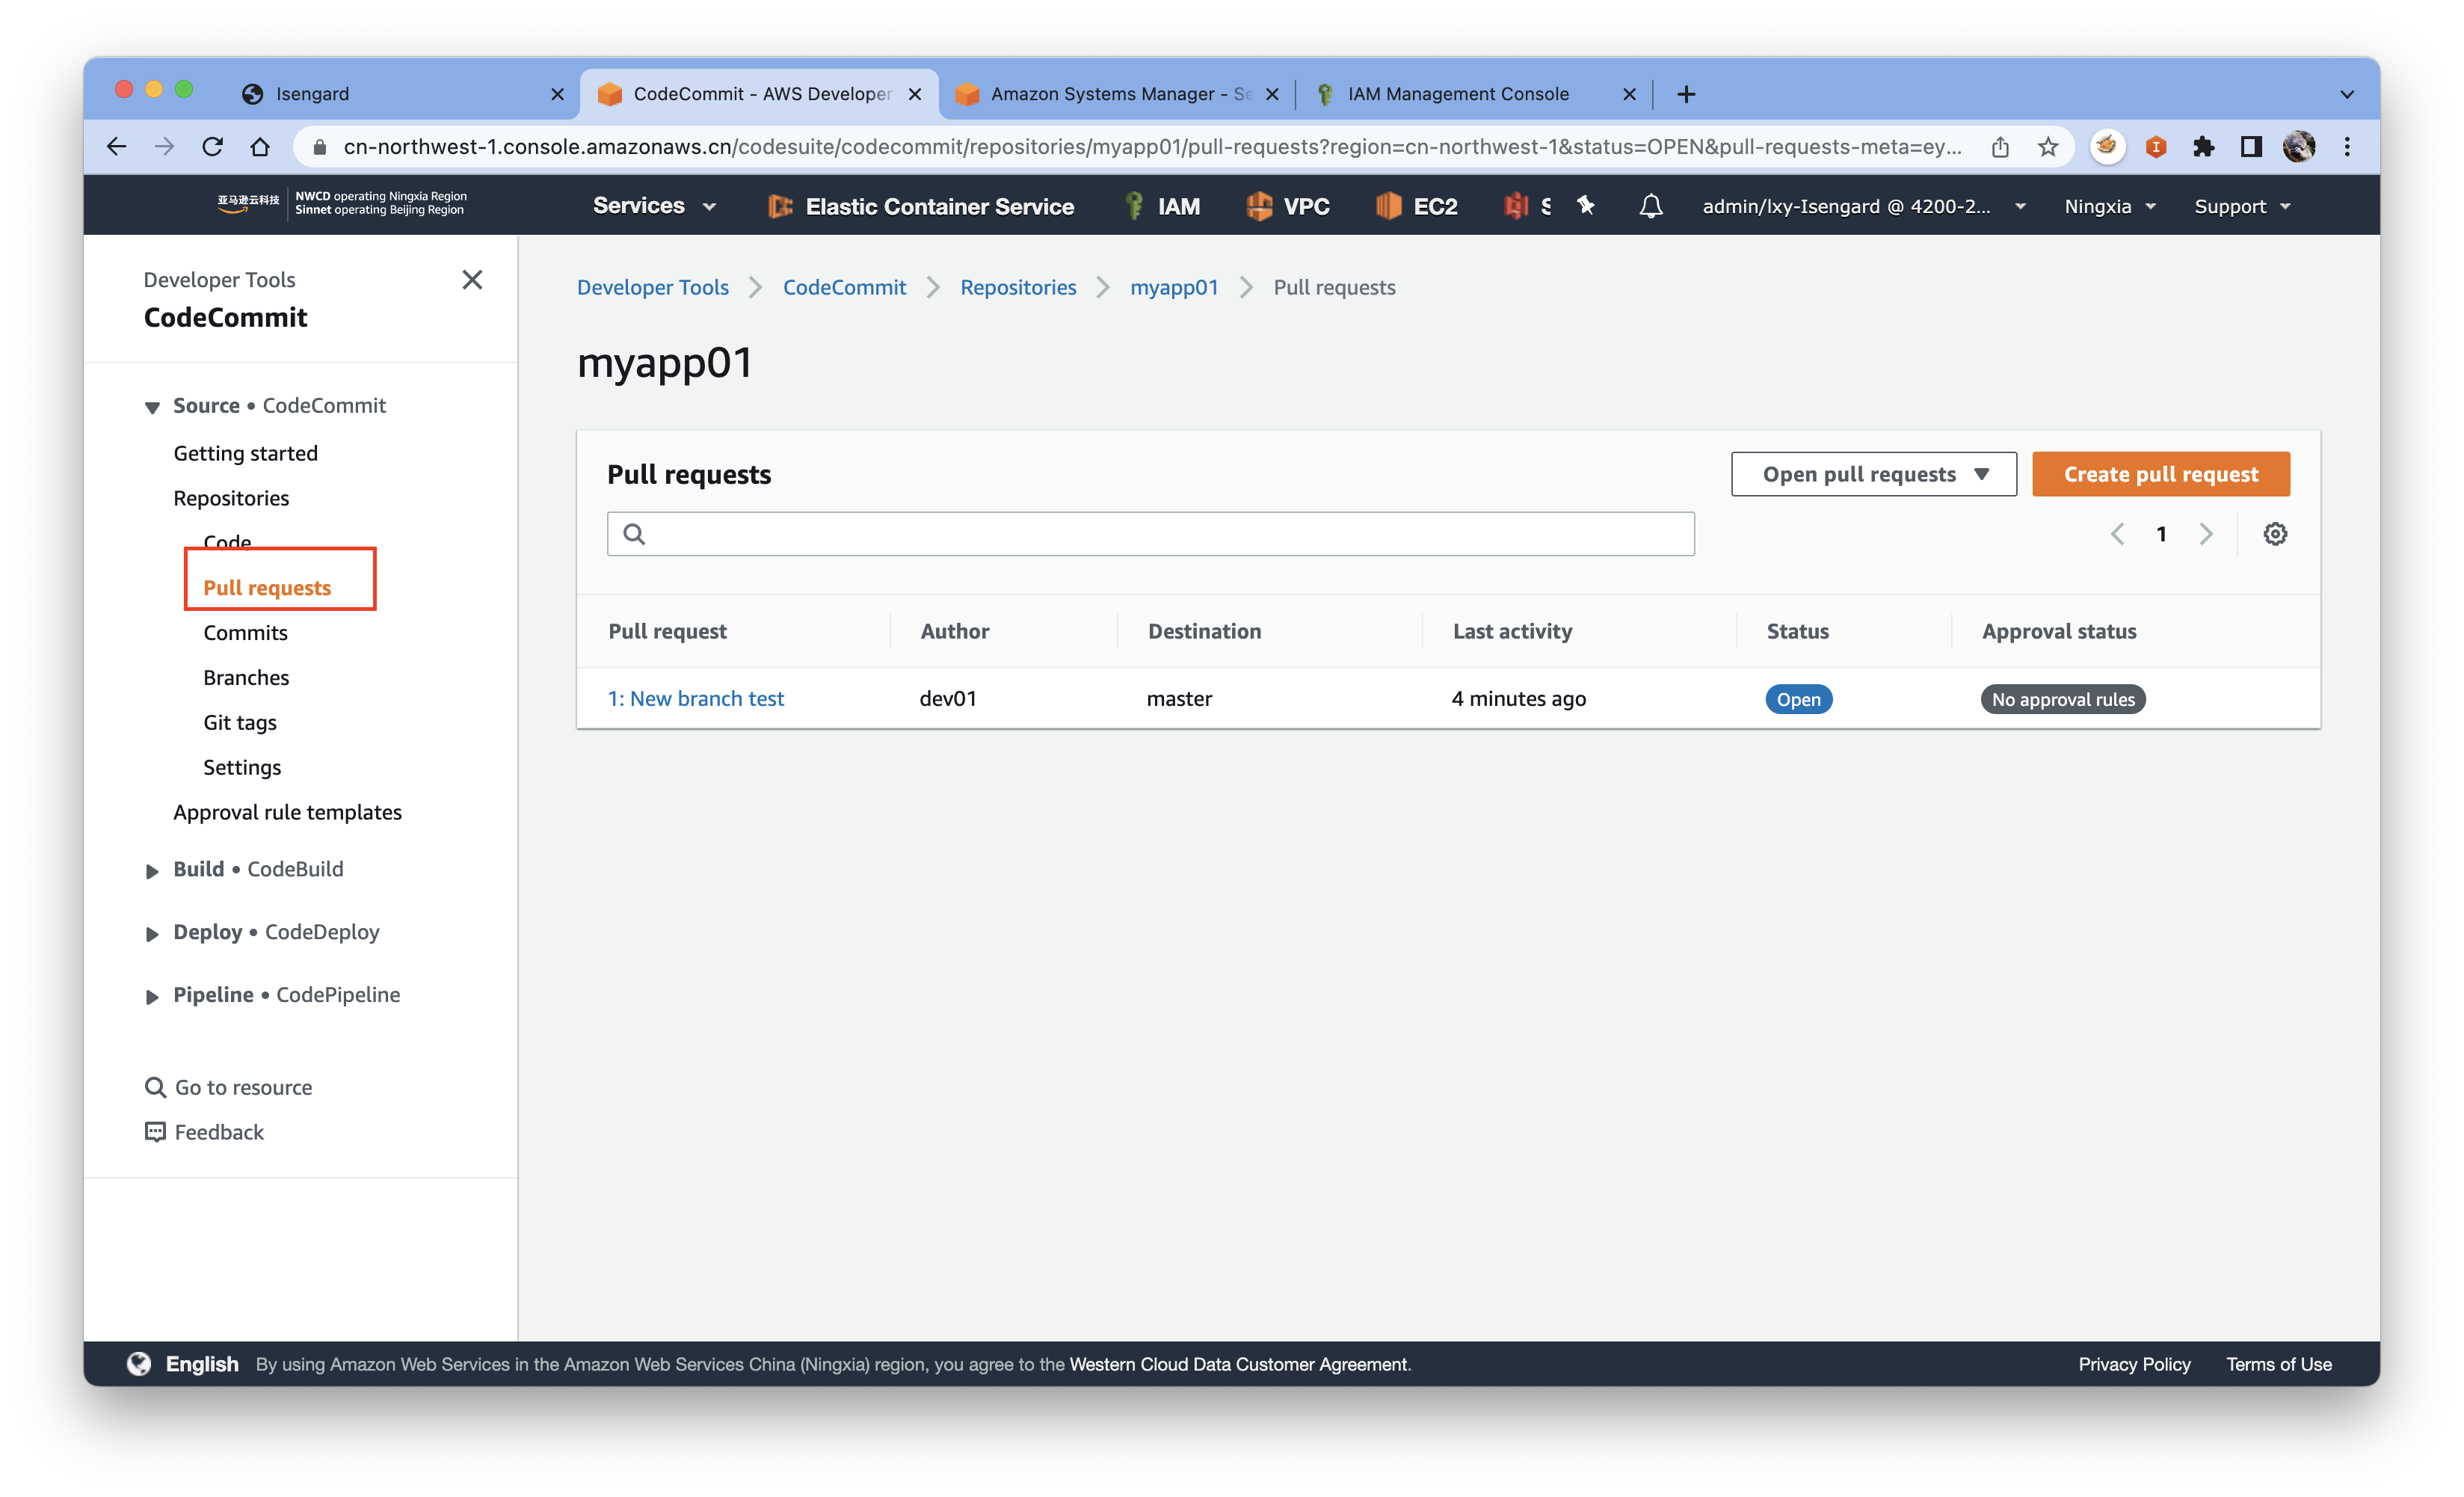This screenshot has width=2464, height=1497.
Task: Select the CodeCommit browser tab
Action: pyautogui.click(x=758, y=94)
